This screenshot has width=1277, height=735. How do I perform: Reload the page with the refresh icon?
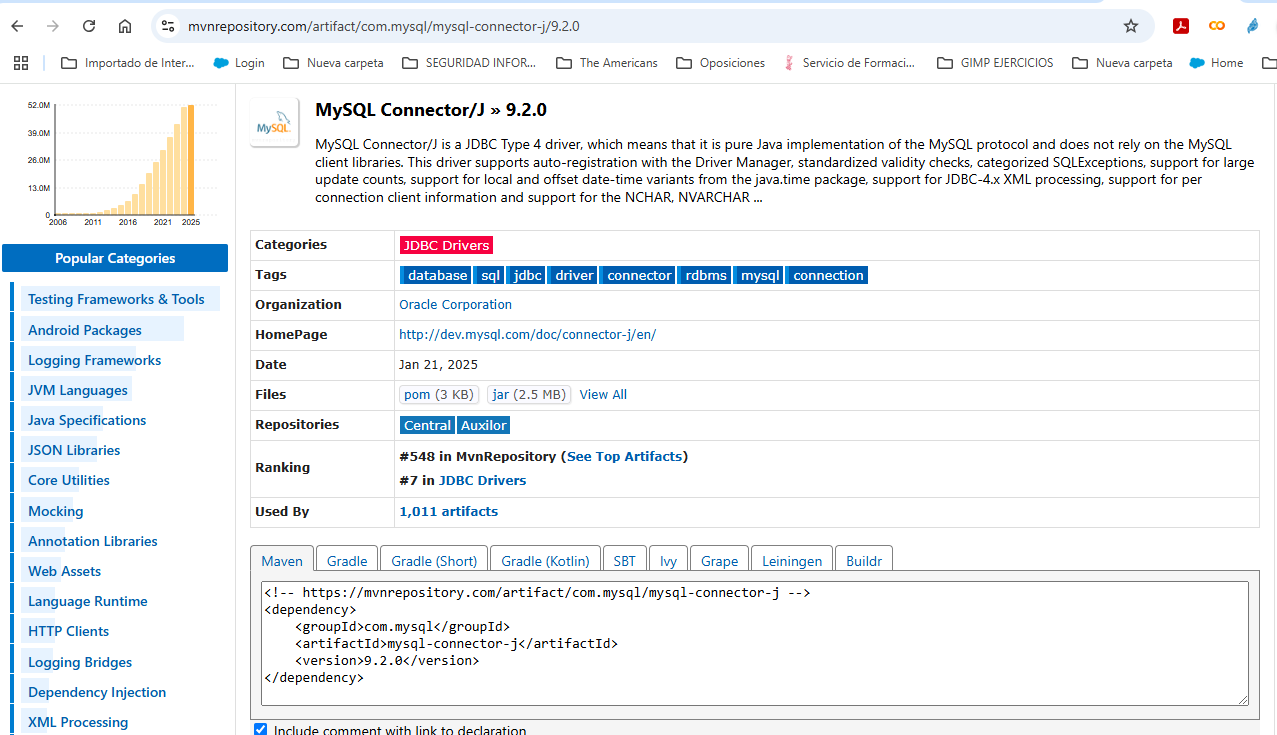tap(89, 26)
